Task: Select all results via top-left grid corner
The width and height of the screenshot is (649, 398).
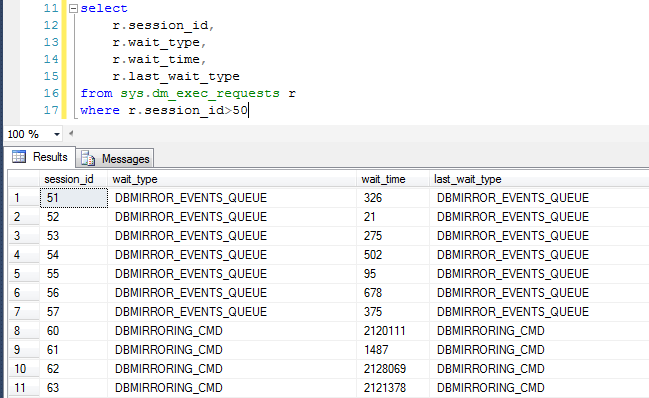Action: (x=24, y=179)
